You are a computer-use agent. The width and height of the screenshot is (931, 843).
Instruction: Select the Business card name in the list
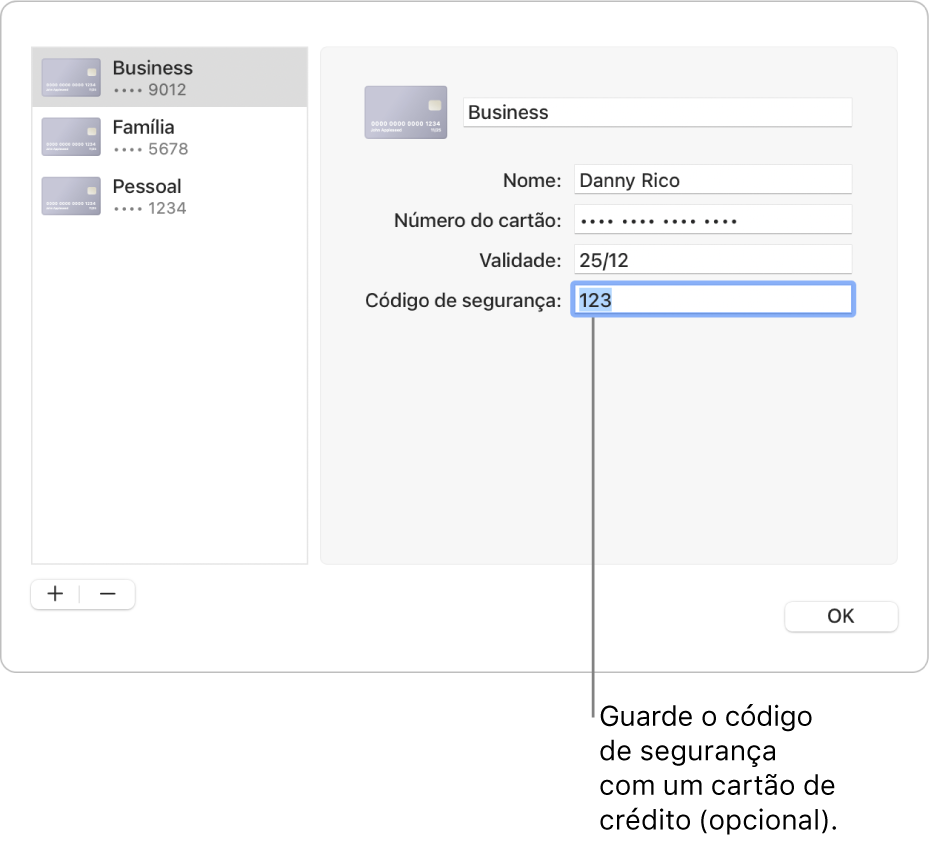coord(152,68)
